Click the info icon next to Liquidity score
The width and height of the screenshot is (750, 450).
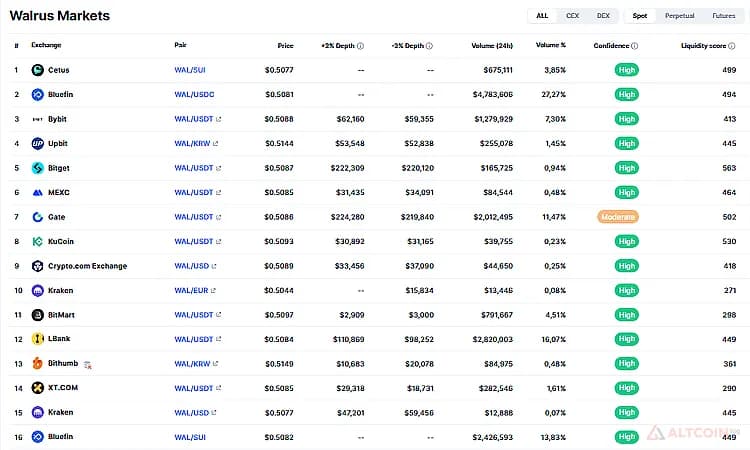point(731,46)
